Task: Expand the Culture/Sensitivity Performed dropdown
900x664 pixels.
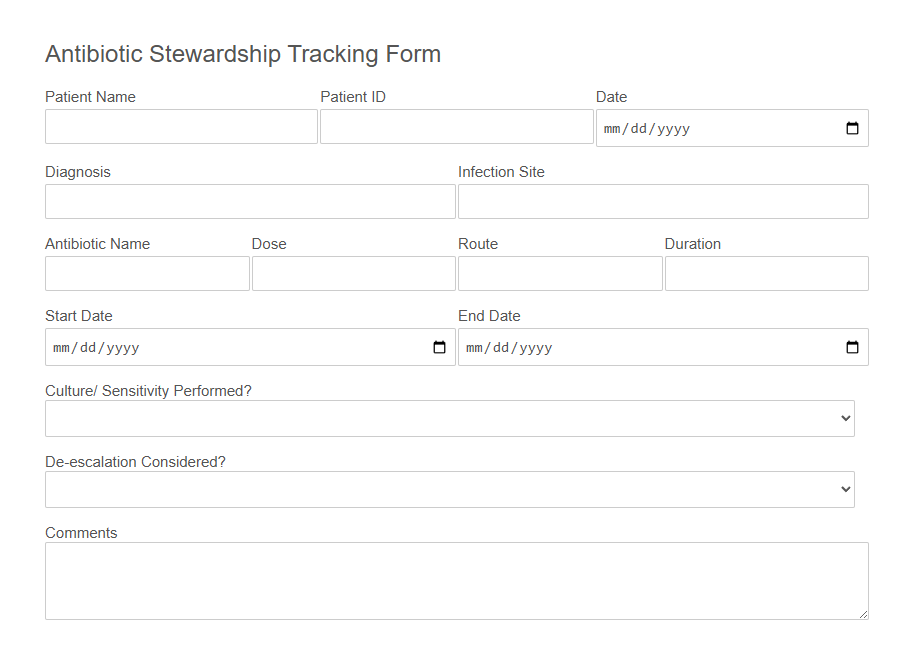Action: pos(449,419)
